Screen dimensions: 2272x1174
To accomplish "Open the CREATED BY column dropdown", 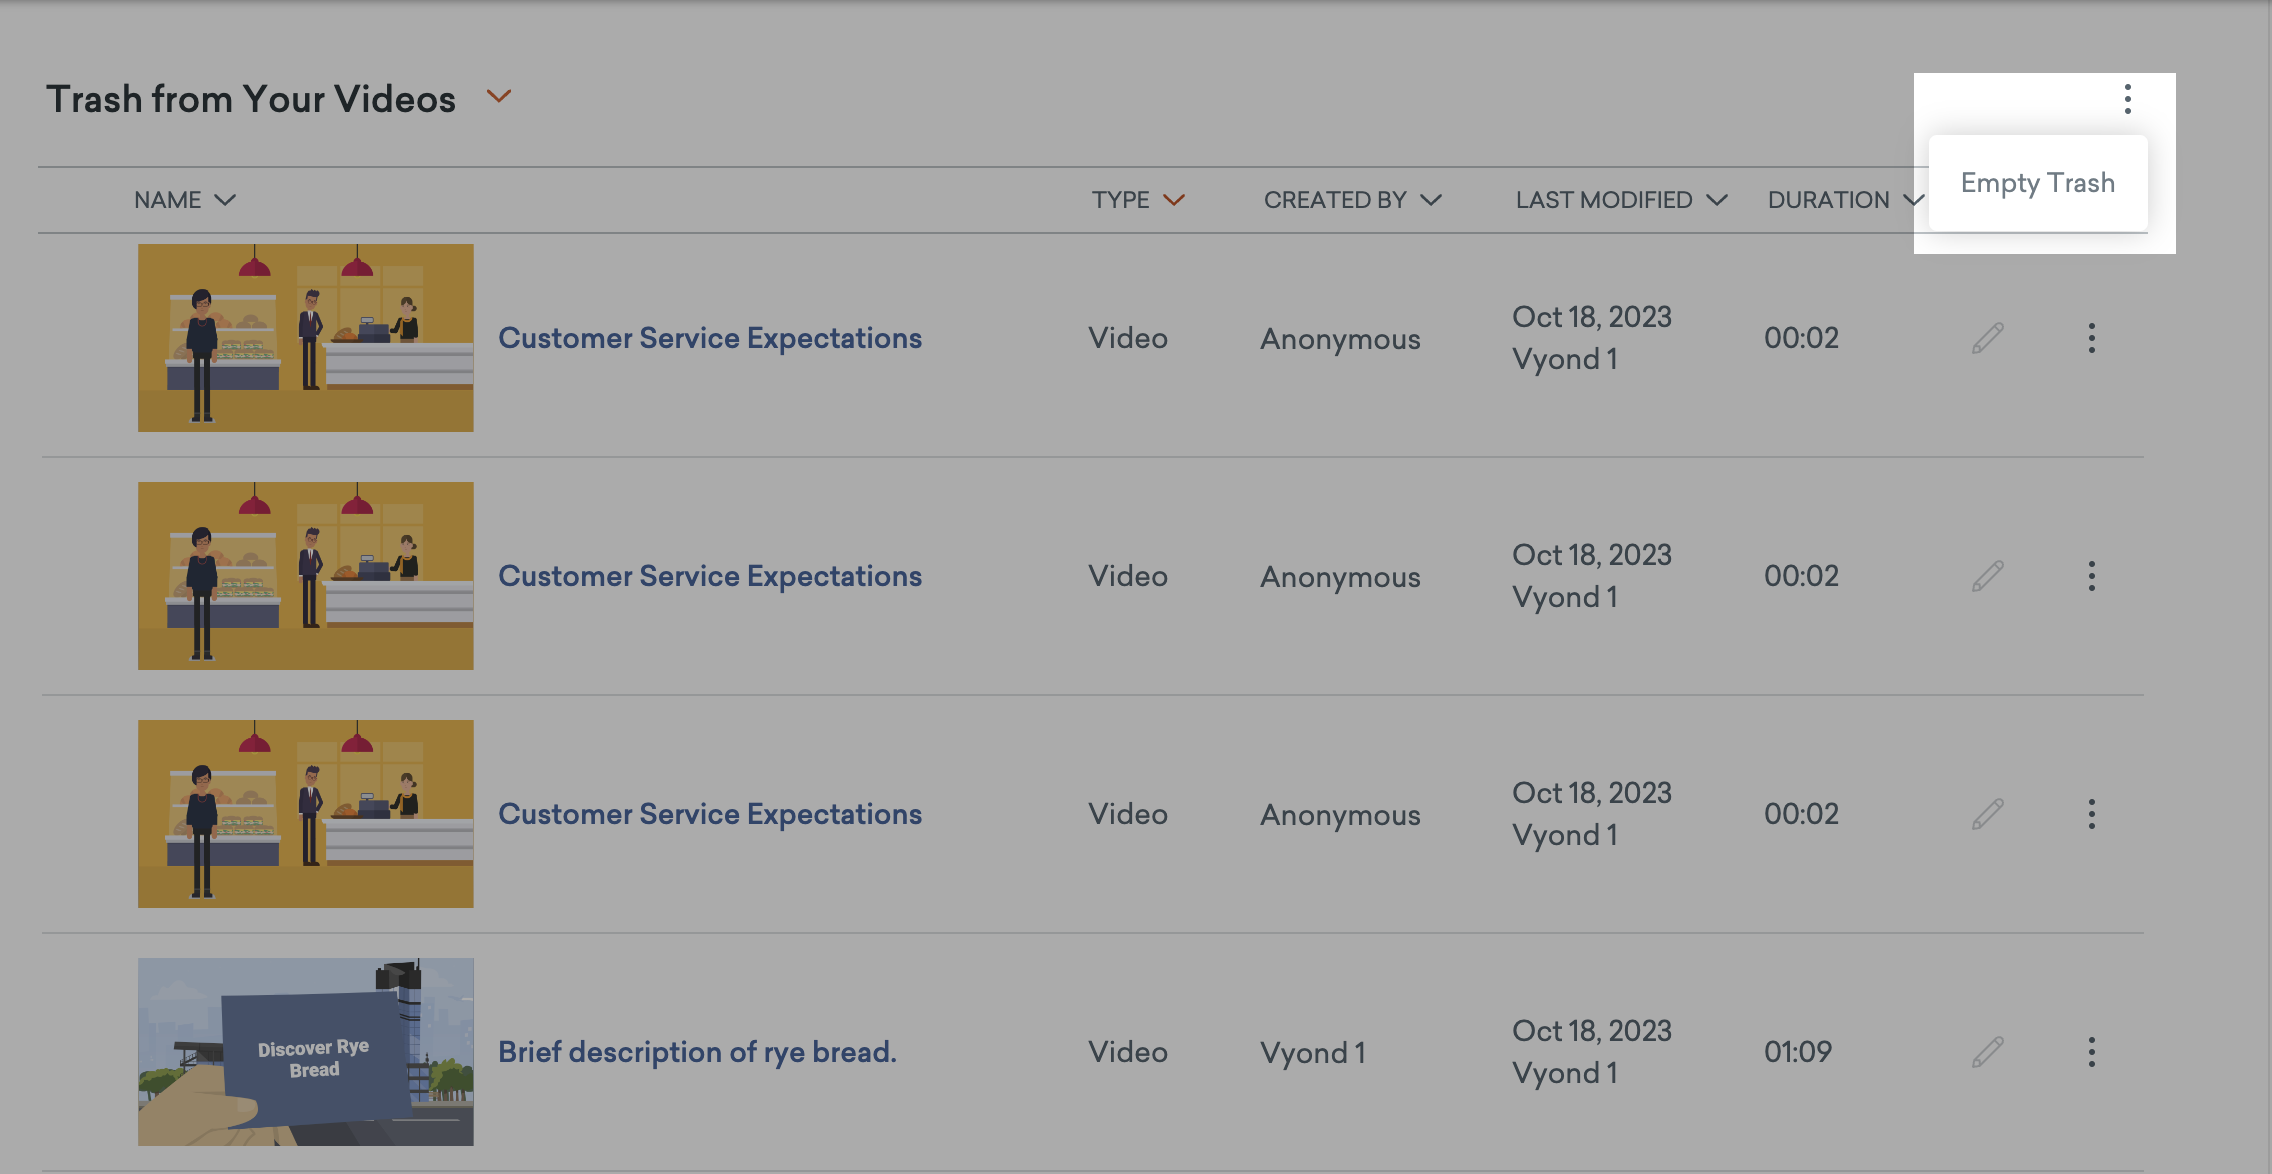I will (1432, 199).
